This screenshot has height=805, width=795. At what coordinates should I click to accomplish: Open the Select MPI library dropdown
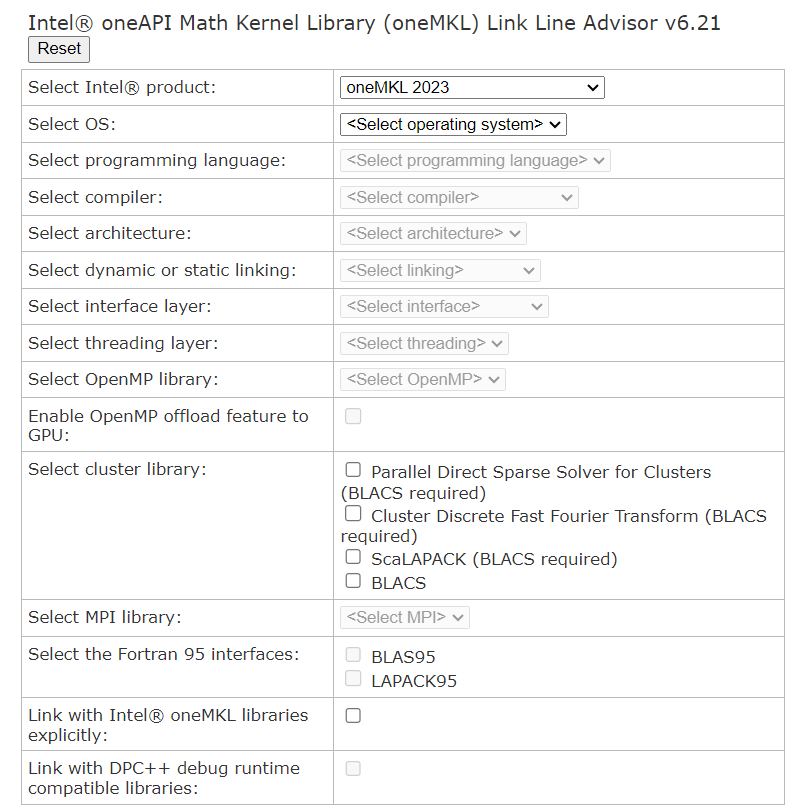(405, 617)
